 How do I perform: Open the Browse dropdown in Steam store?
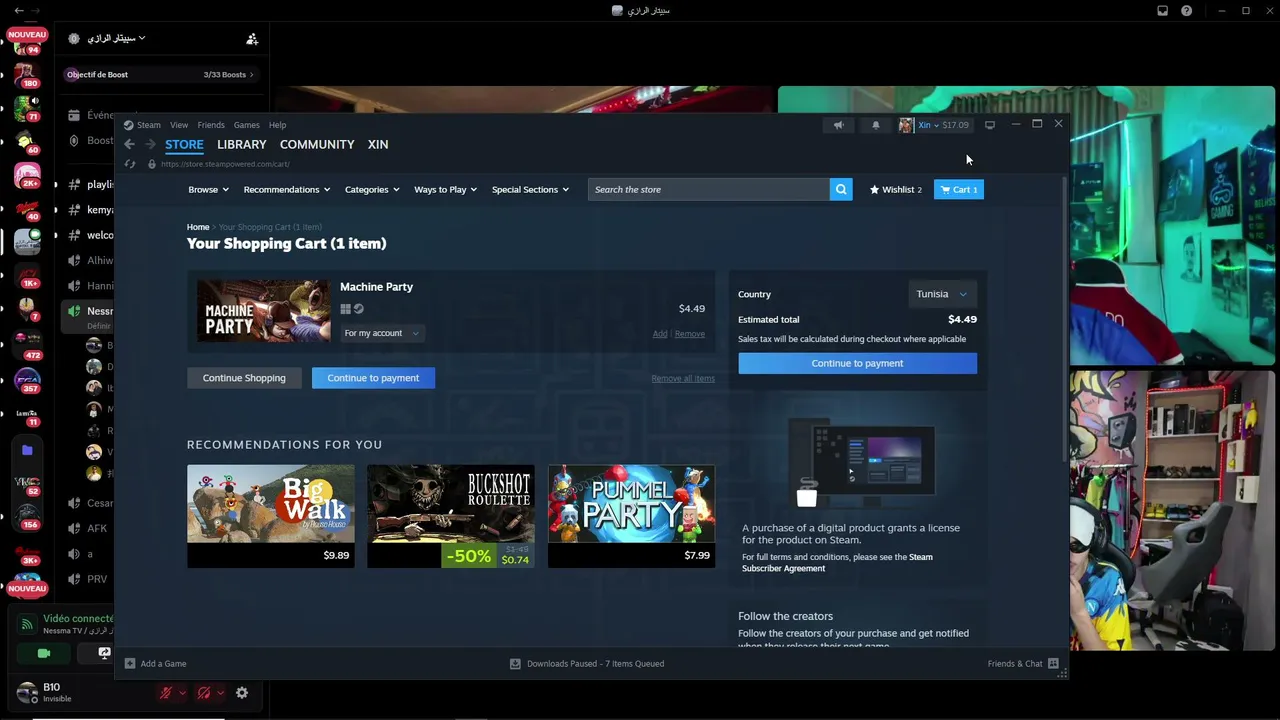click(x=208, y=189)
